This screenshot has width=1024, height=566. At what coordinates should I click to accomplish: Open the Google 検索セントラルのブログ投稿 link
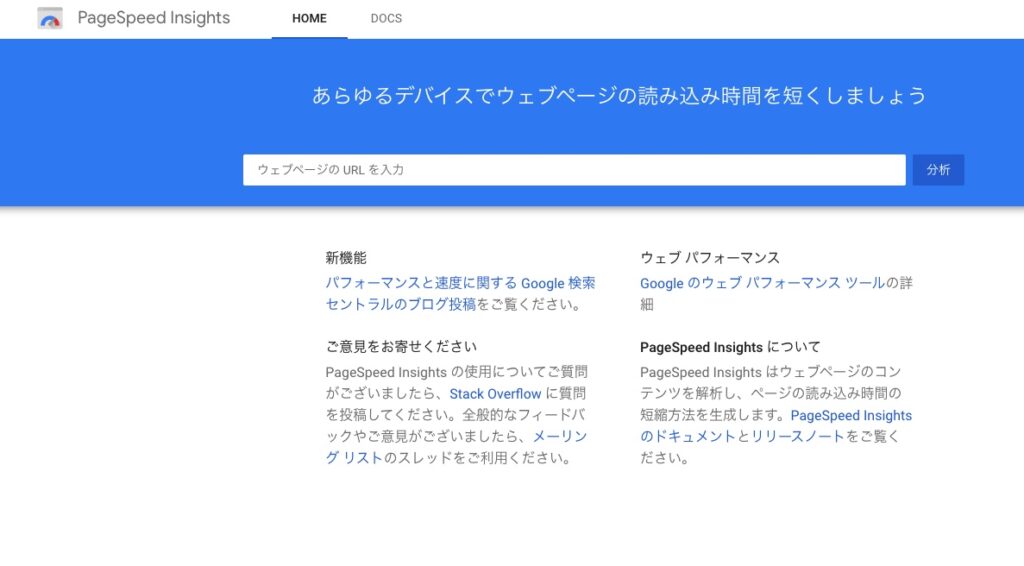(x=460, y=293)
